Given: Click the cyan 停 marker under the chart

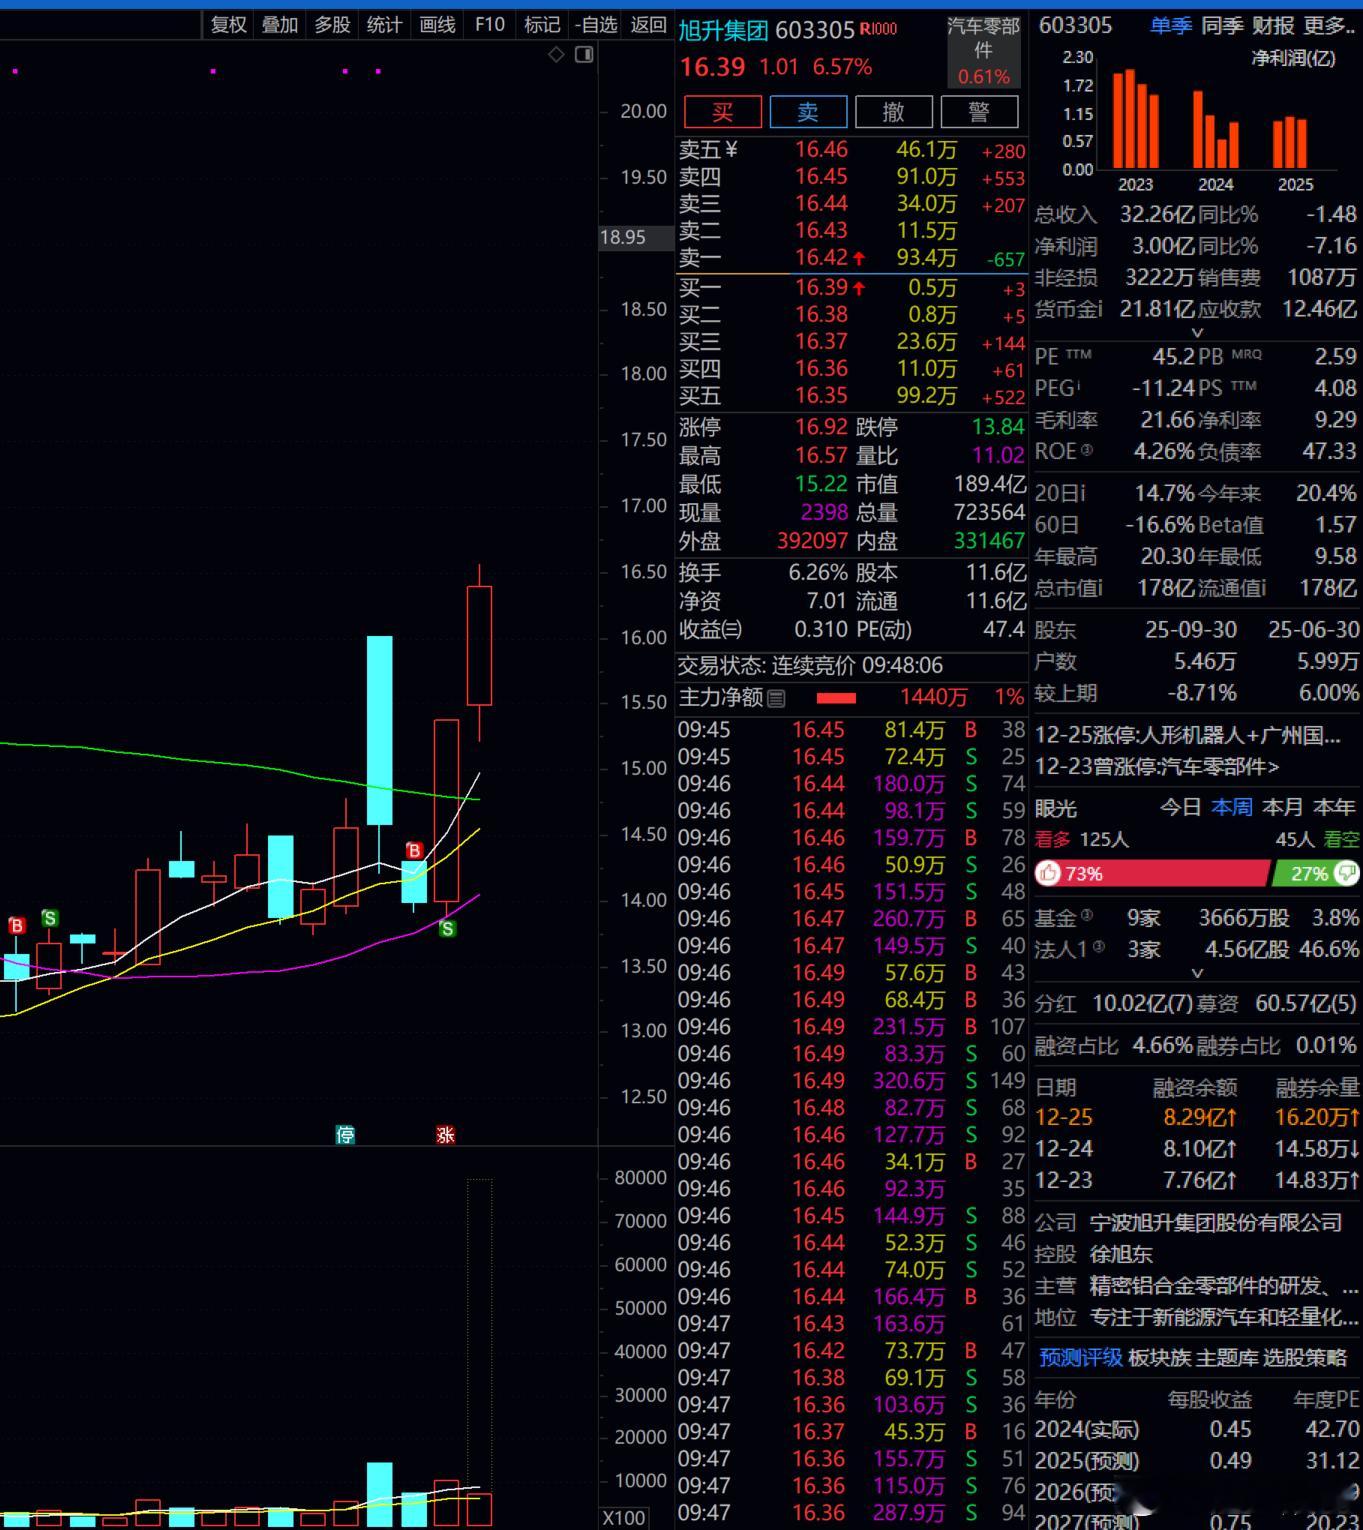Looking at the screenshot, I should (x=345, y=1134).
